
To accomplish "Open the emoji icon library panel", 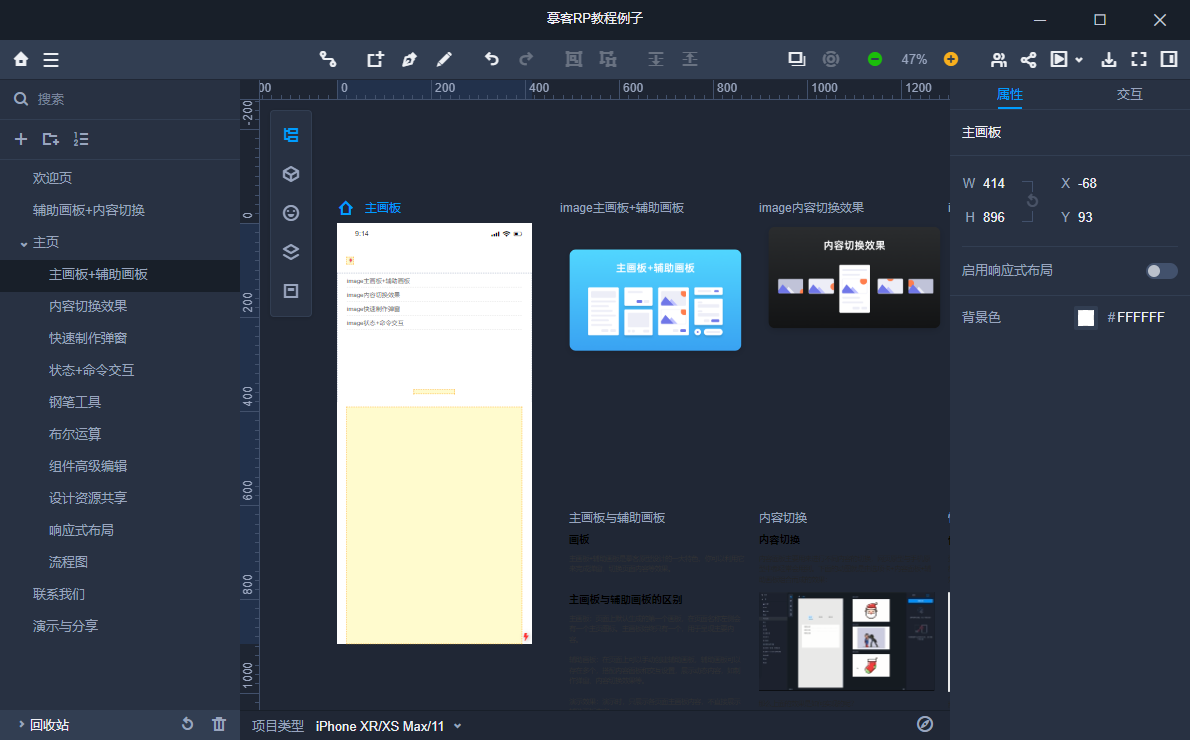I will coord(291,213).
